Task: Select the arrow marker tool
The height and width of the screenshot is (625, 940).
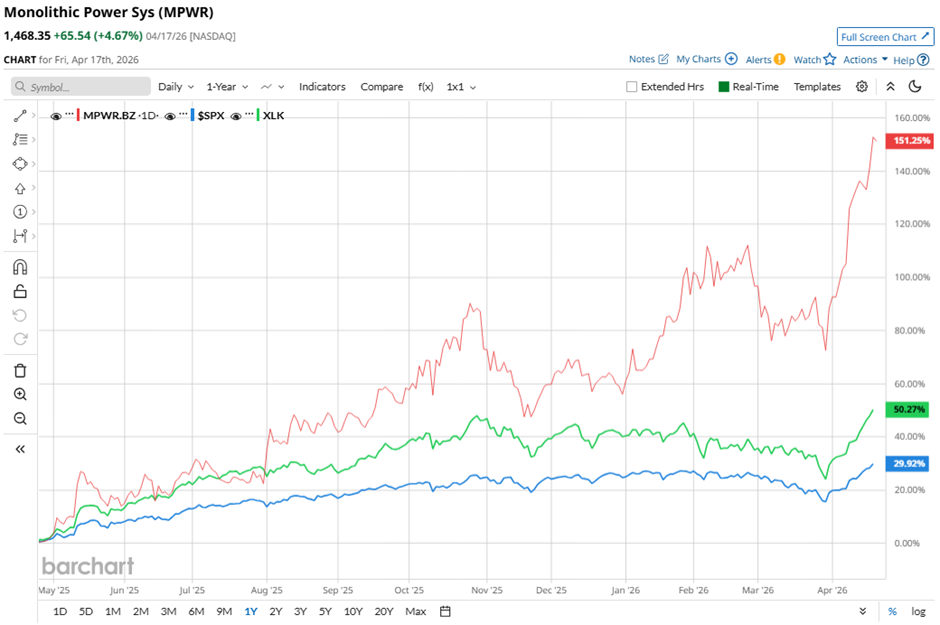Action: pyautogui.click(x=20, y=188)
